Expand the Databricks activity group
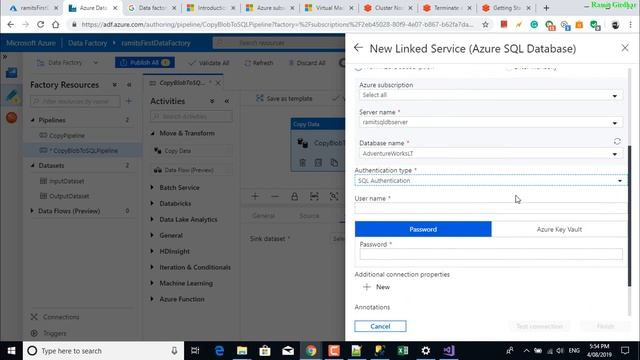 coord(152,203)
